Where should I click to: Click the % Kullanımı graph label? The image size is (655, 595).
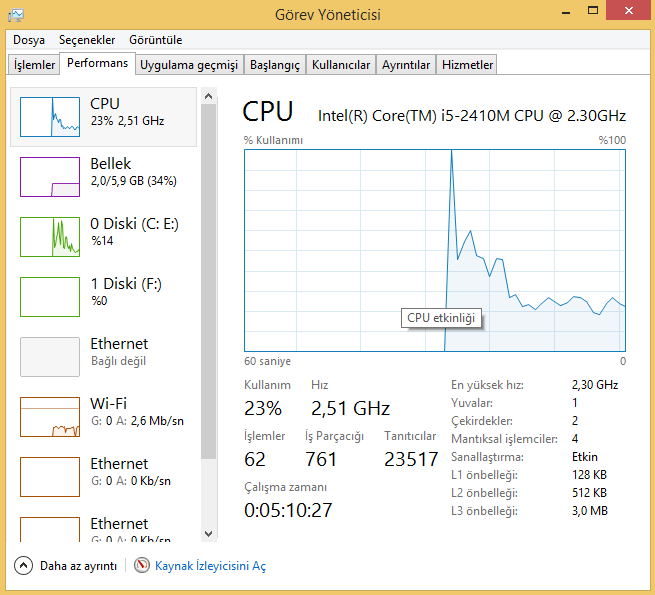point(273,140)
